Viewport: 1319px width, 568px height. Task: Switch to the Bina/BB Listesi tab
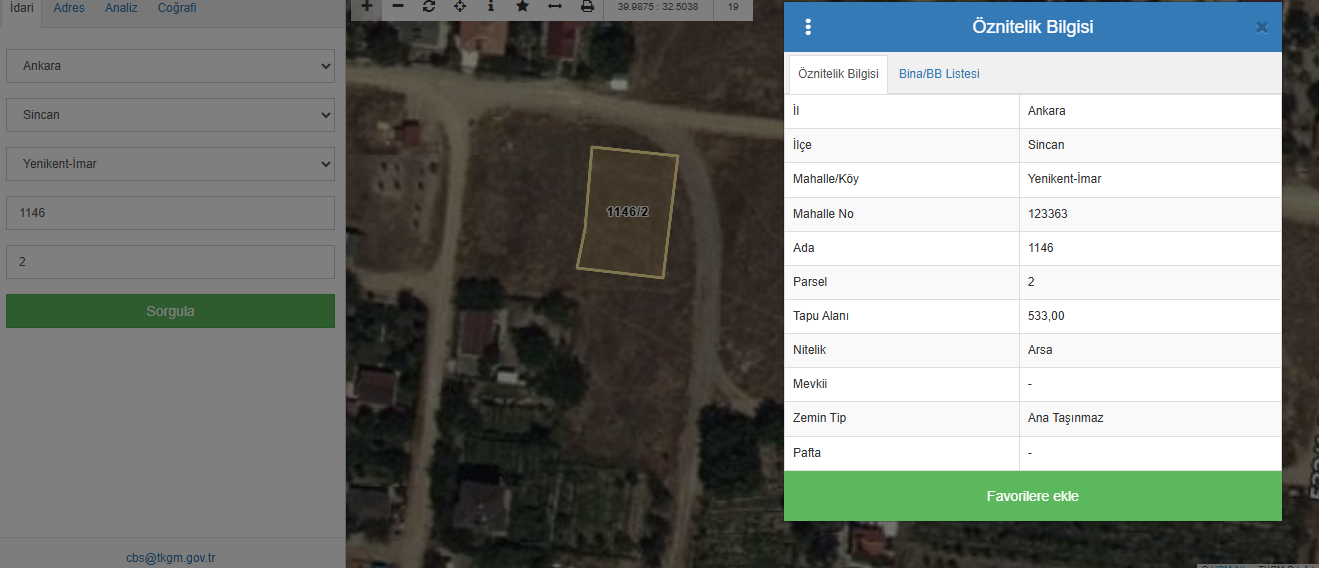click(x=939, y=74)
